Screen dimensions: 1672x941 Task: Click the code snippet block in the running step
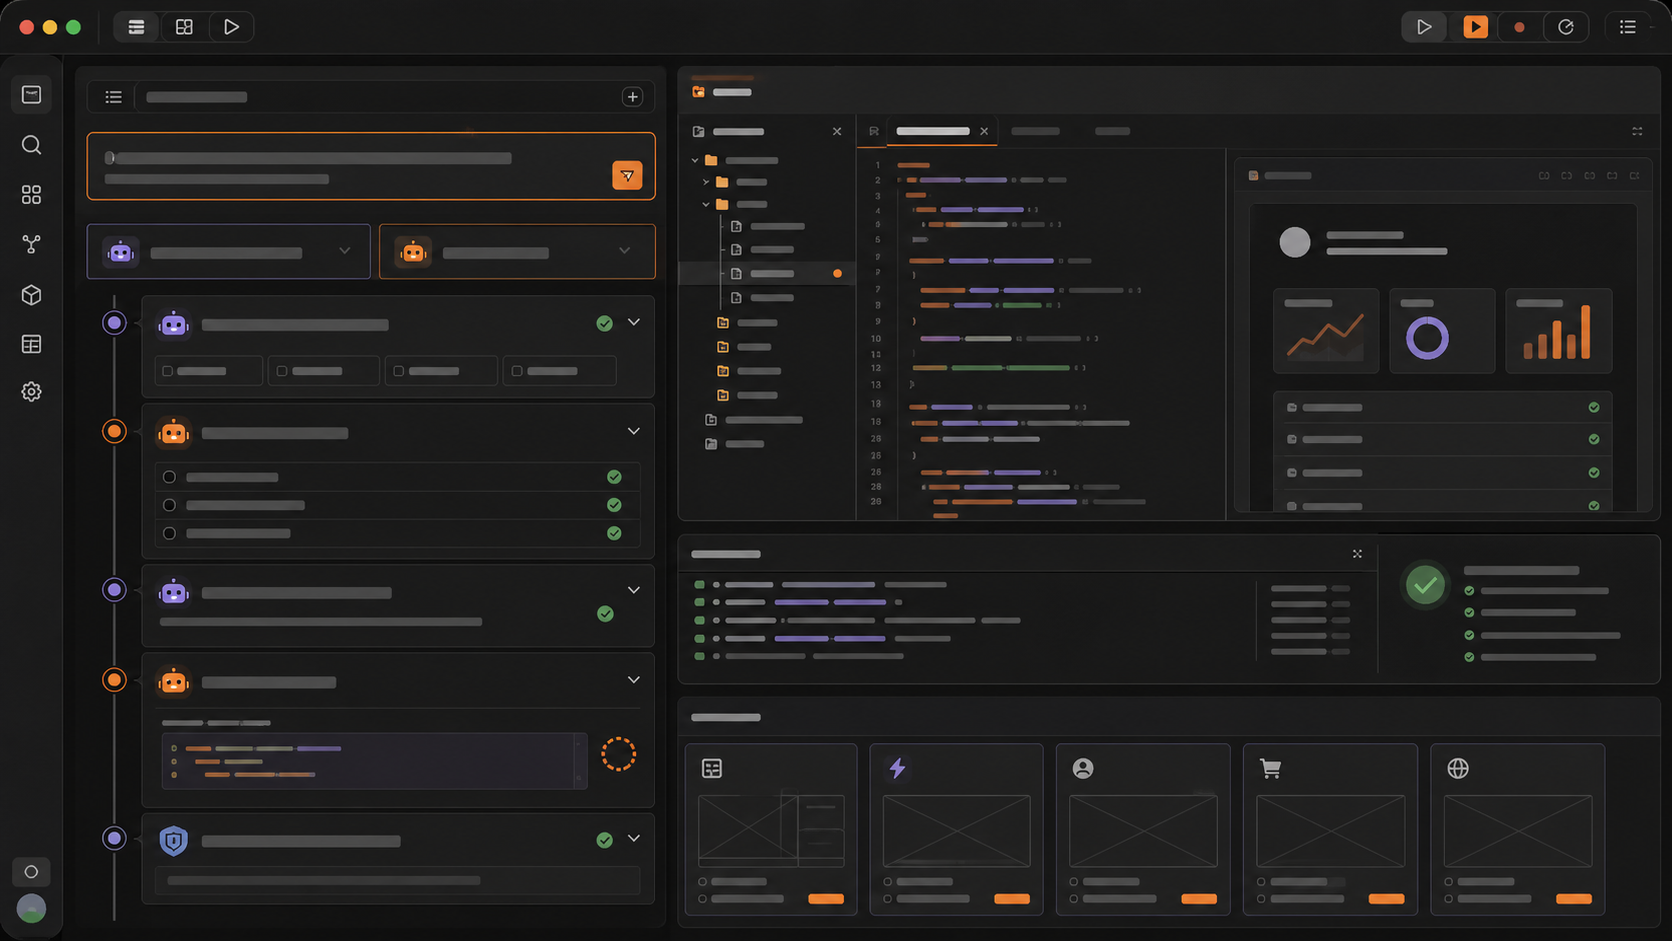click(x=374, y=761)
